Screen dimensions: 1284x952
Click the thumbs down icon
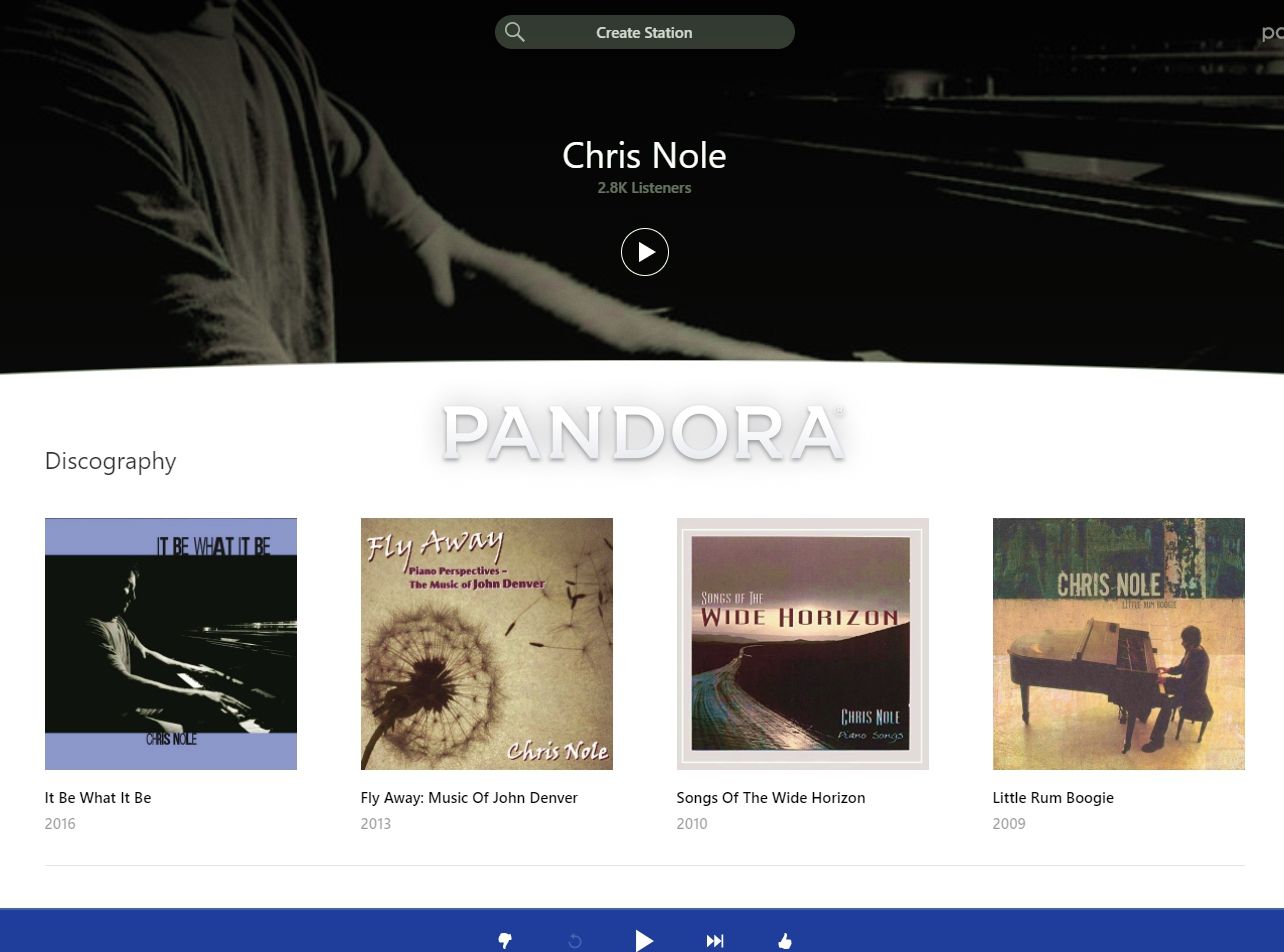coord(505,940)
